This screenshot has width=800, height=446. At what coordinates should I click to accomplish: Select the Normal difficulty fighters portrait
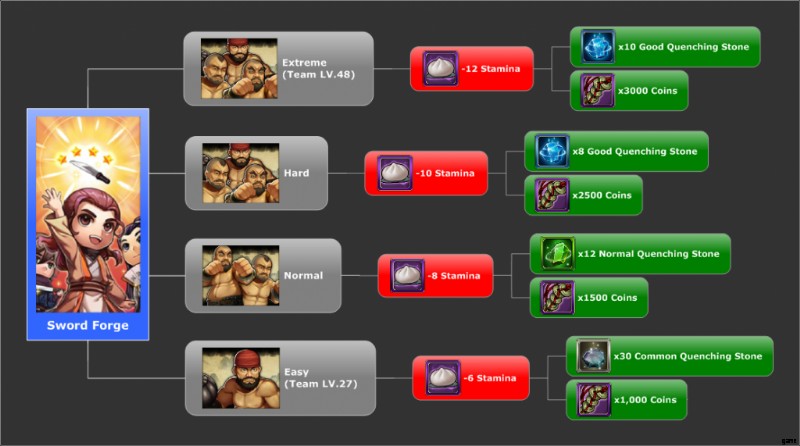click(241, 276)
